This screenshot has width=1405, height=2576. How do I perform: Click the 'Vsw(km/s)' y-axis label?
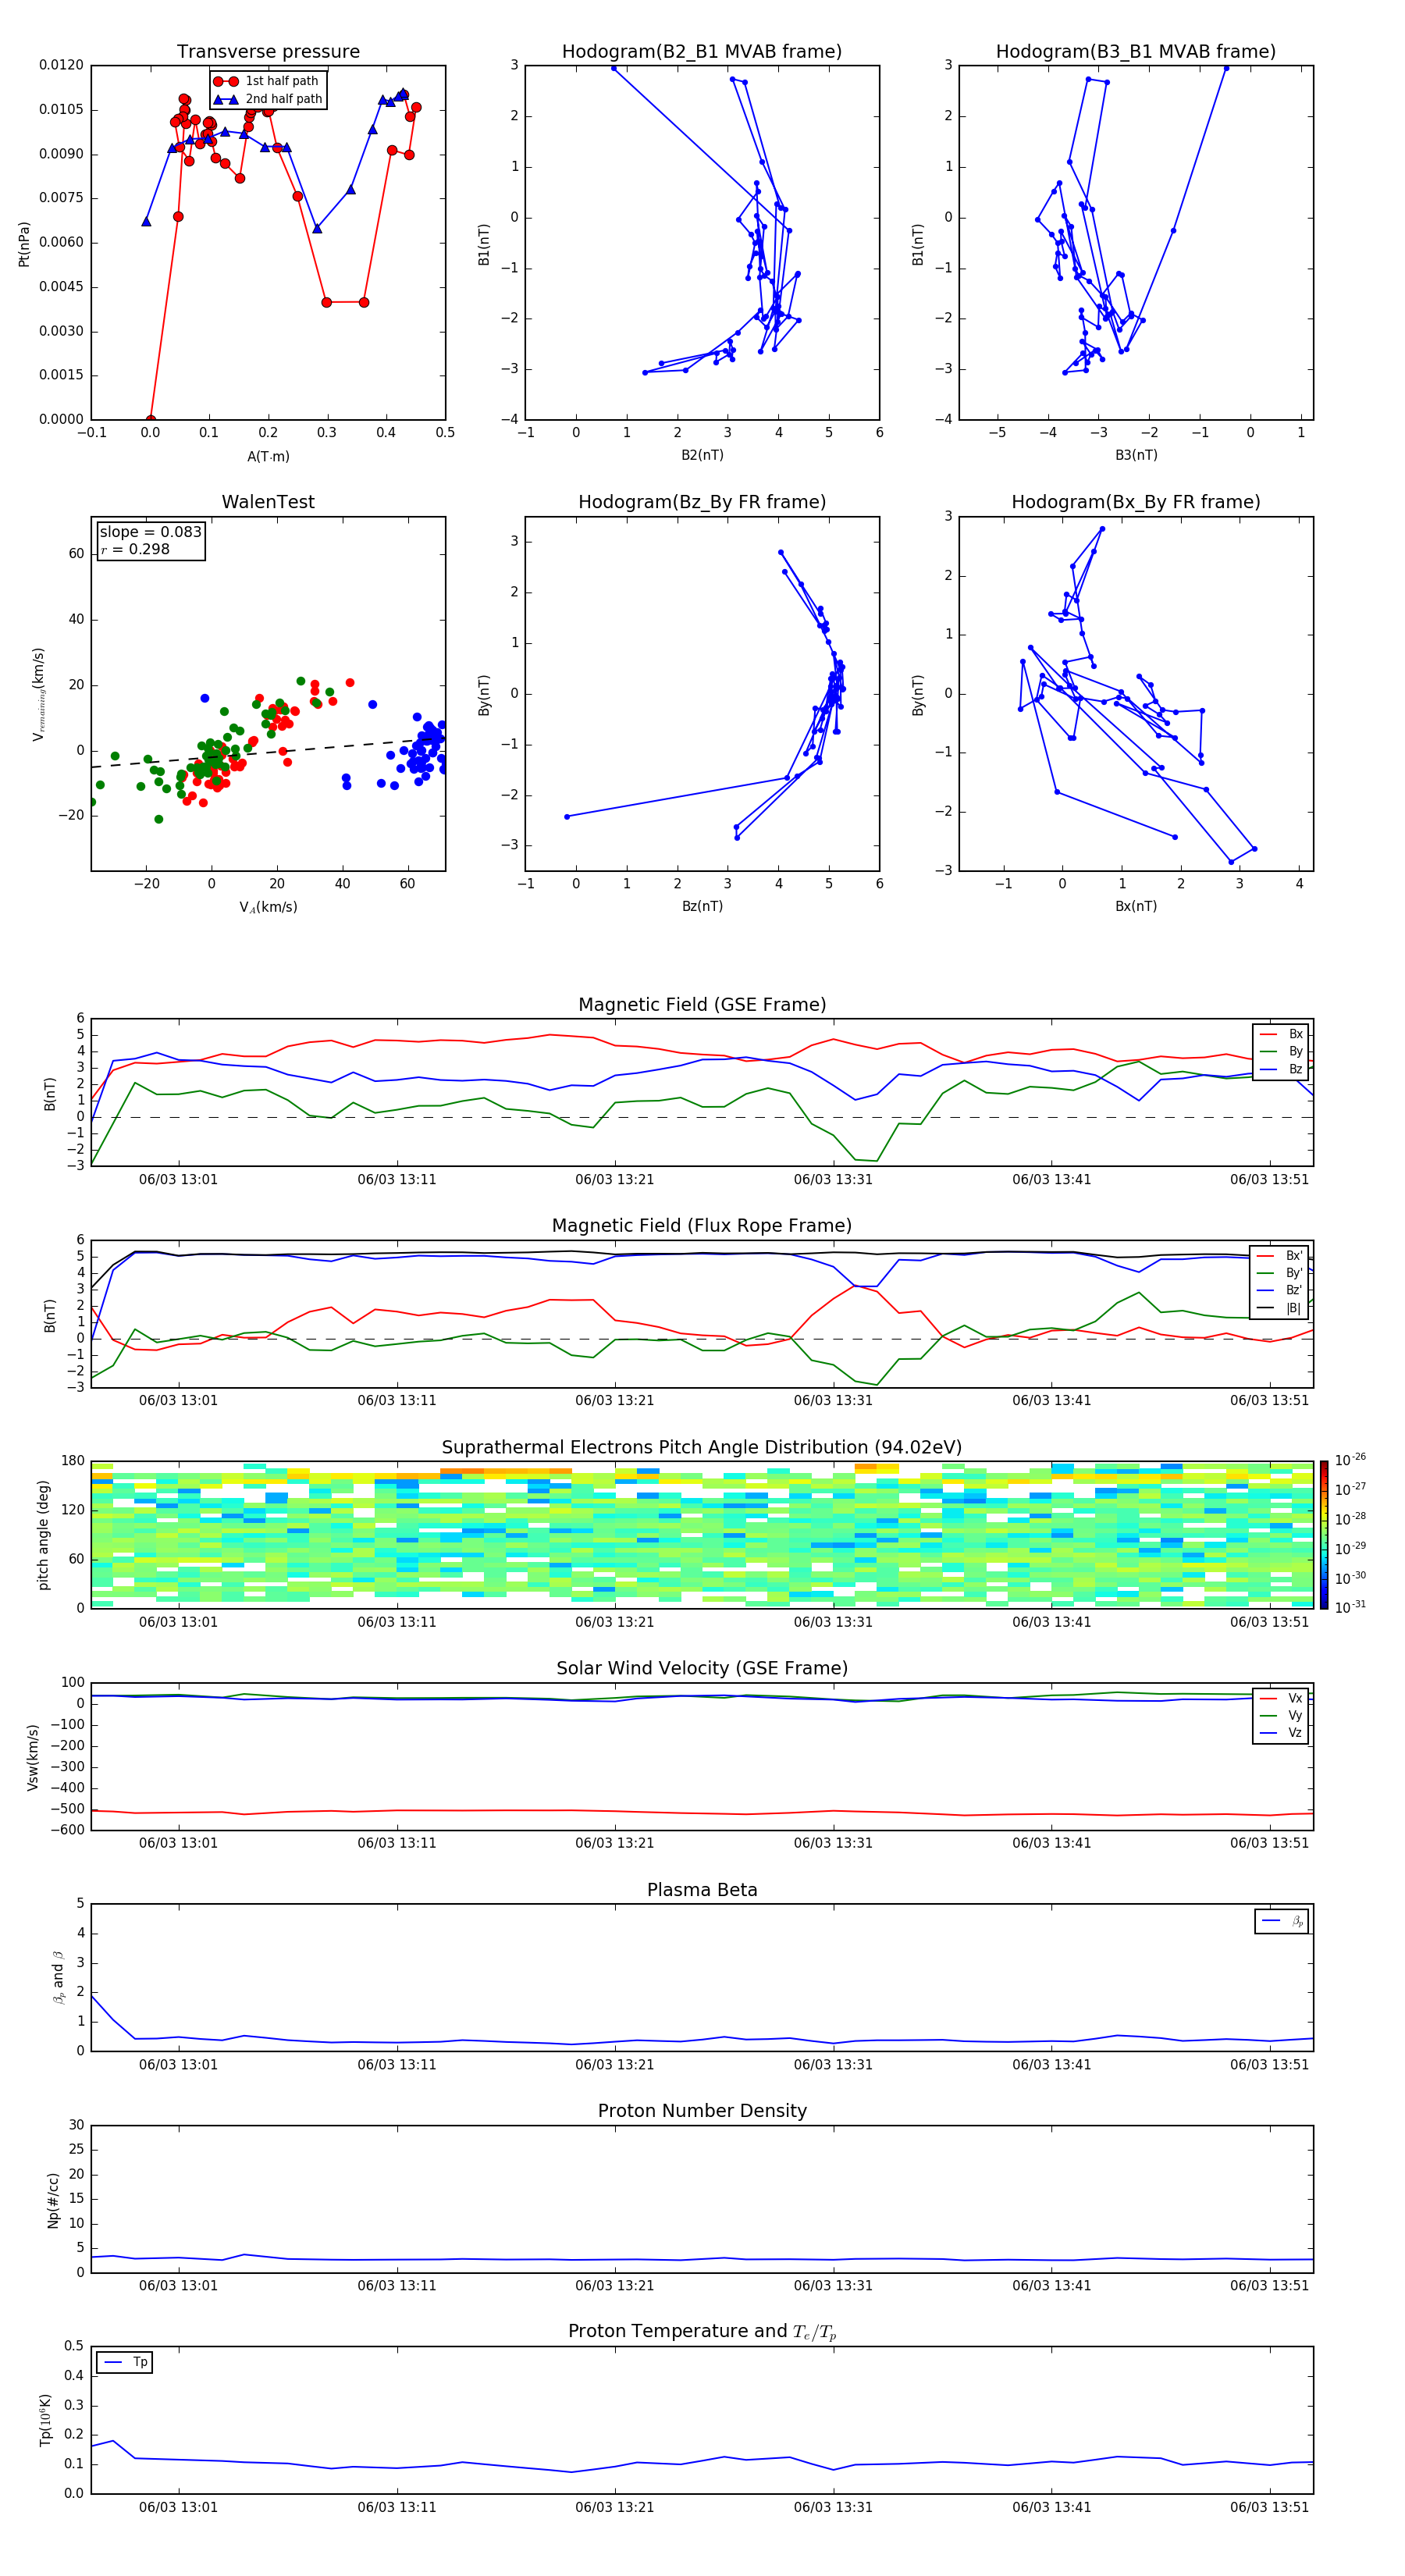(x=33, y=1756)
